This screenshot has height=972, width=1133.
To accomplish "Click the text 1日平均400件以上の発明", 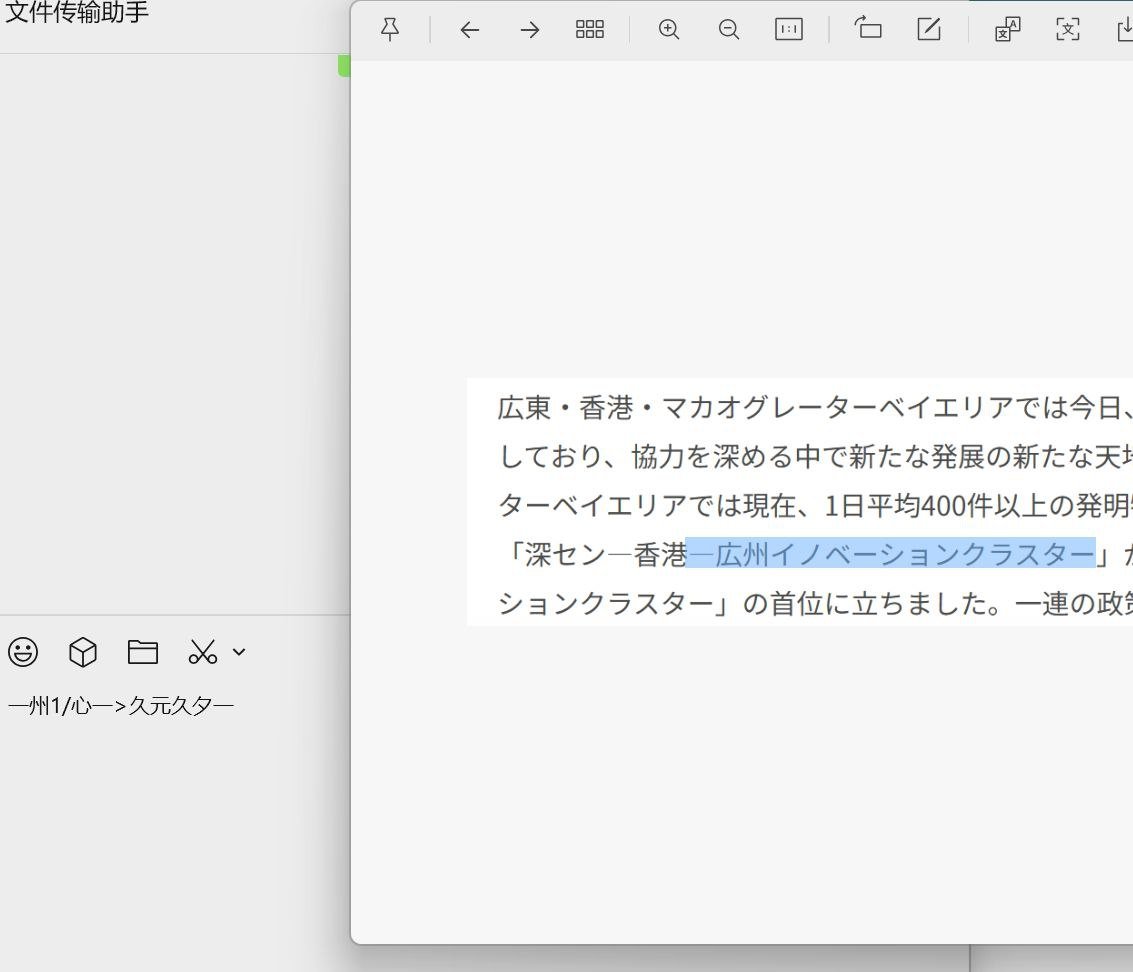I will click(x=977, y=505).
